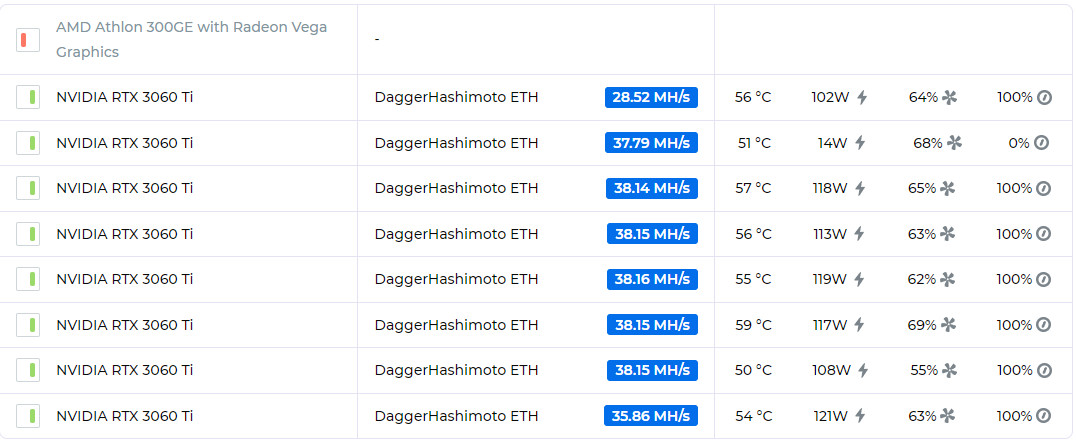Click the 38.16 MH/s hashrate badge
This screenshot has height=441, width=1076.
point(652,279)
